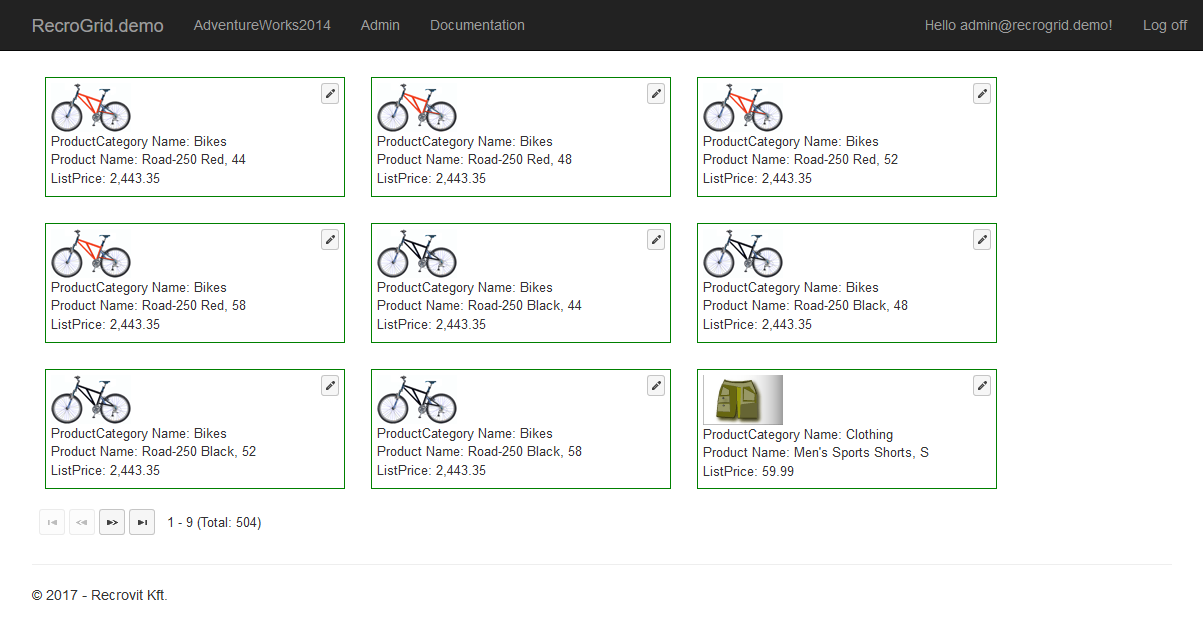Viewport: 1203px width, 634px height.
Task: Click the Men's Sports Shorts thumbnail image
Action: (743, 400)
